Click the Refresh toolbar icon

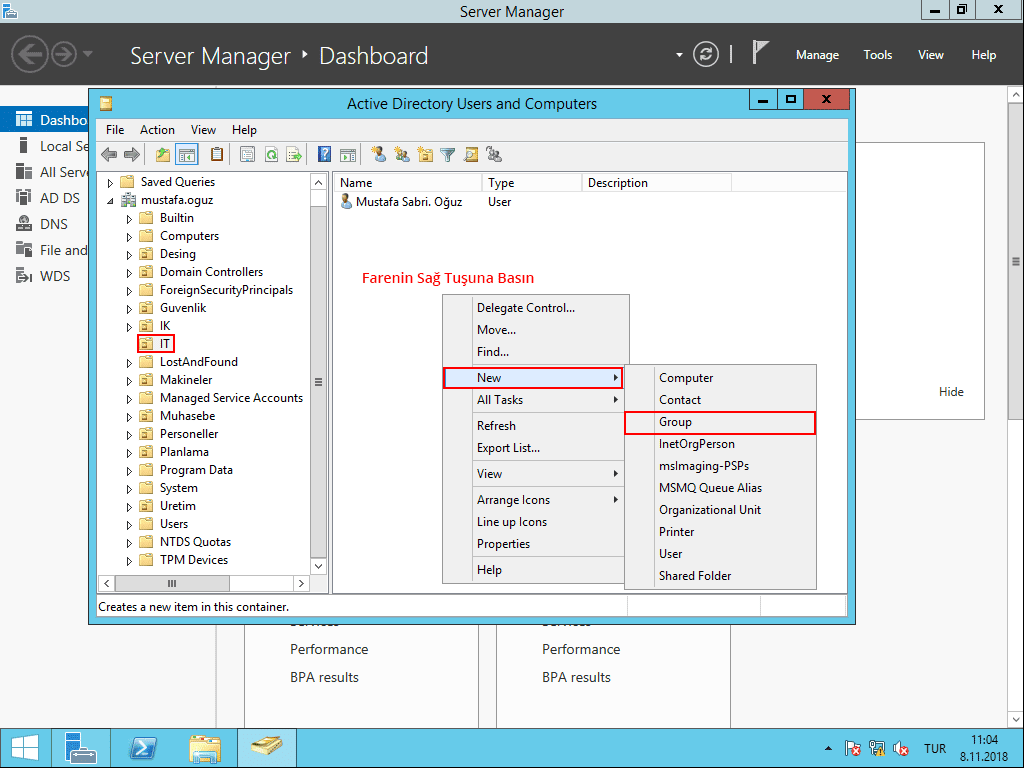pos(271,155)
